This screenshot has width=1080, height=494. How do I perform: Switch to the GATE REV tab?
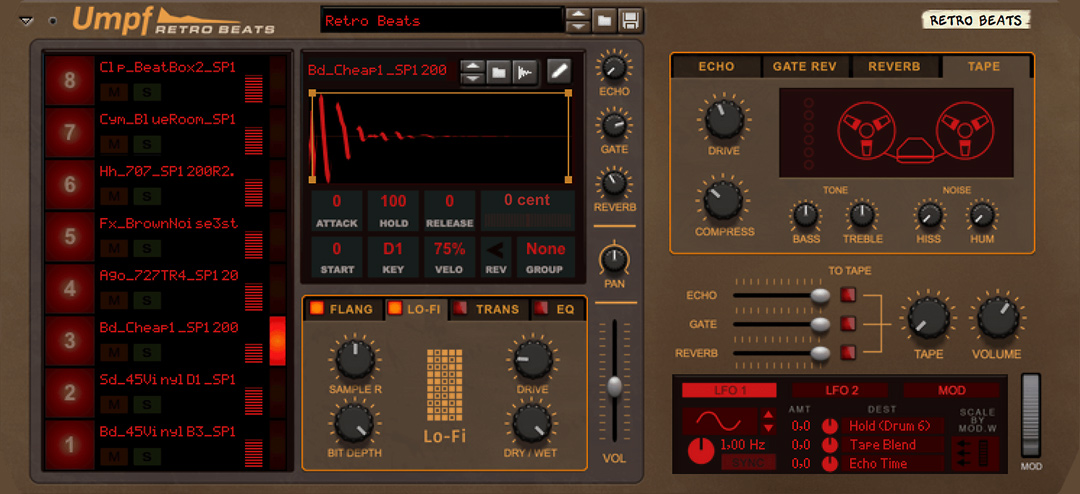pos(804,67)
